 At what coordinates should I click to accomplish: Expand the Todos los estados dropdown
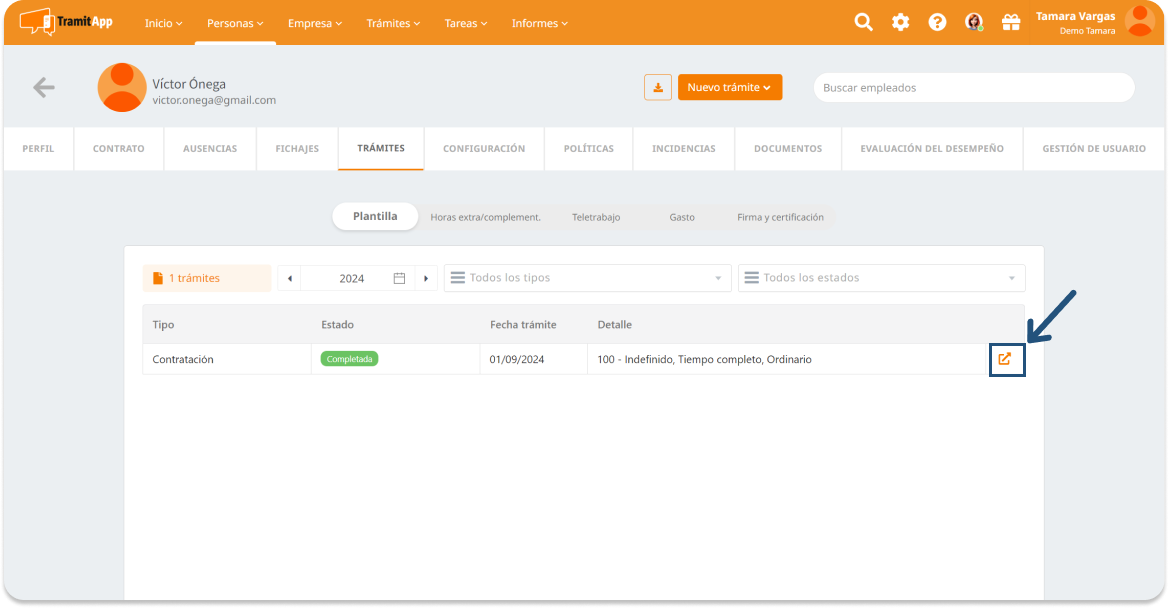881,278
